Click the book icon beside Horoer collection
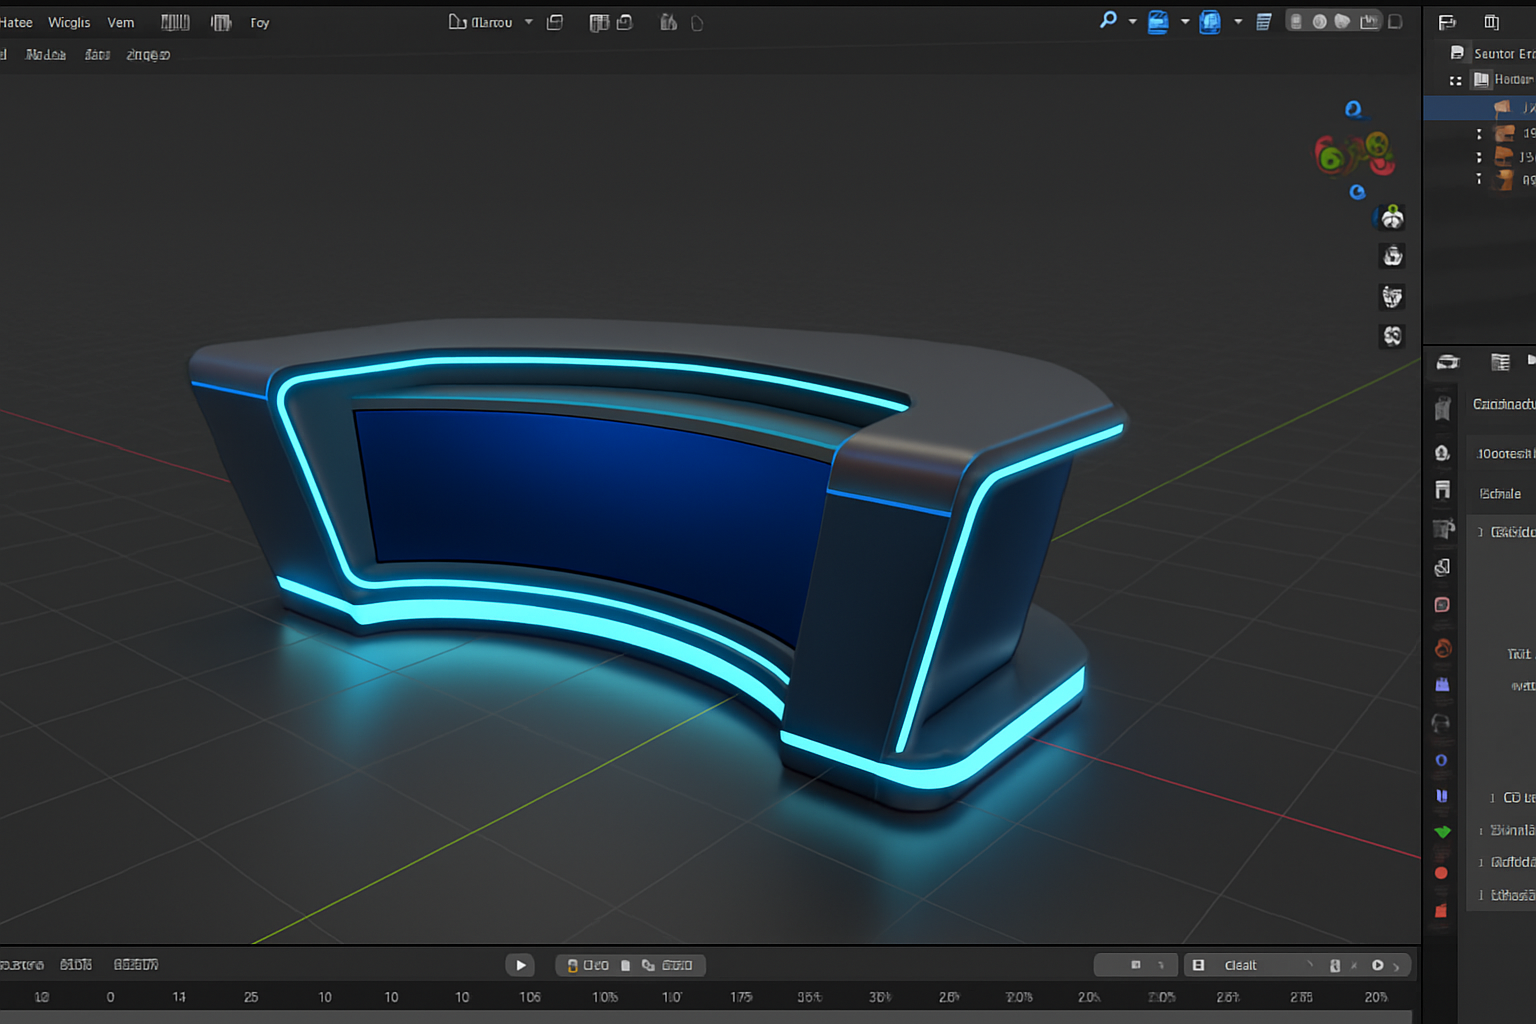The image size is (1536, 1024). click(1481, 79)
